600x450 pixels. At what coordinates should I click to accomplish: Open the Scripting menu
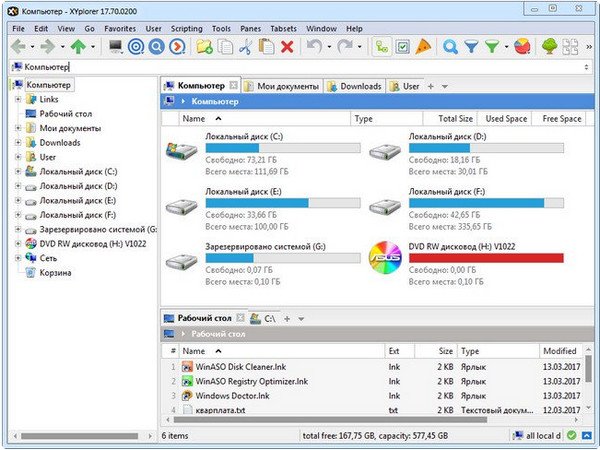pos(186,29)
